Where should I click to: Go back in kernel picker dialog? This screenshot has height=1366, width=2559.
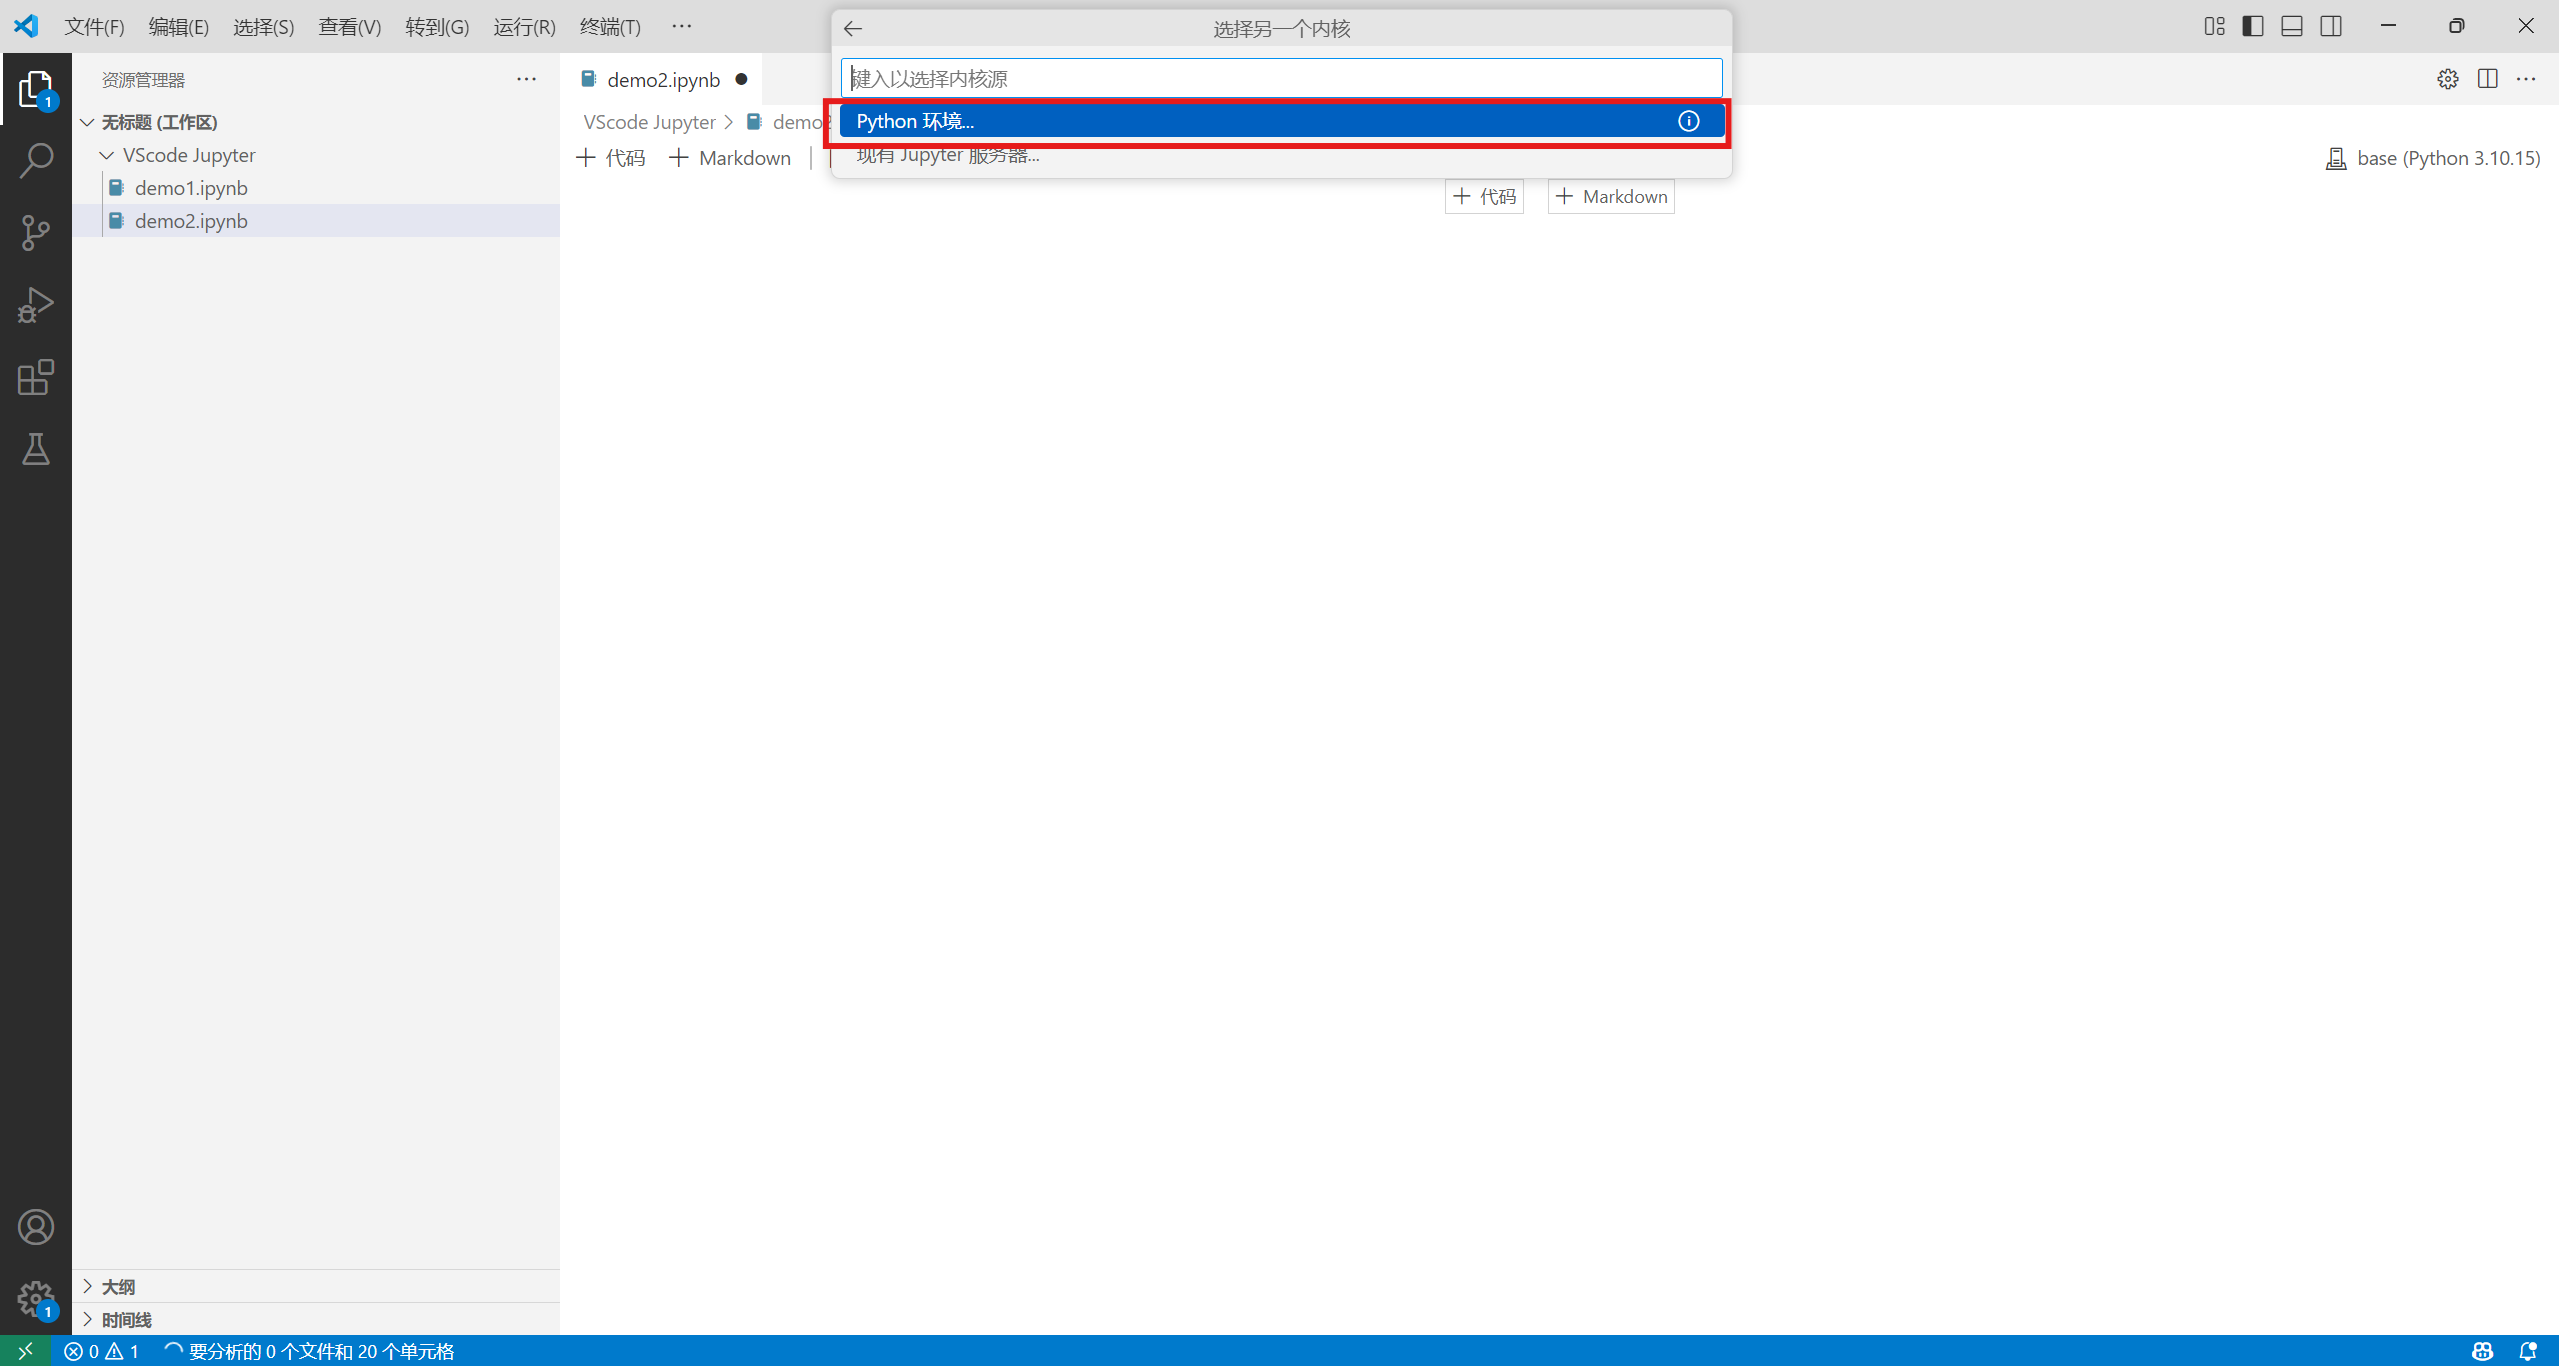853,28
